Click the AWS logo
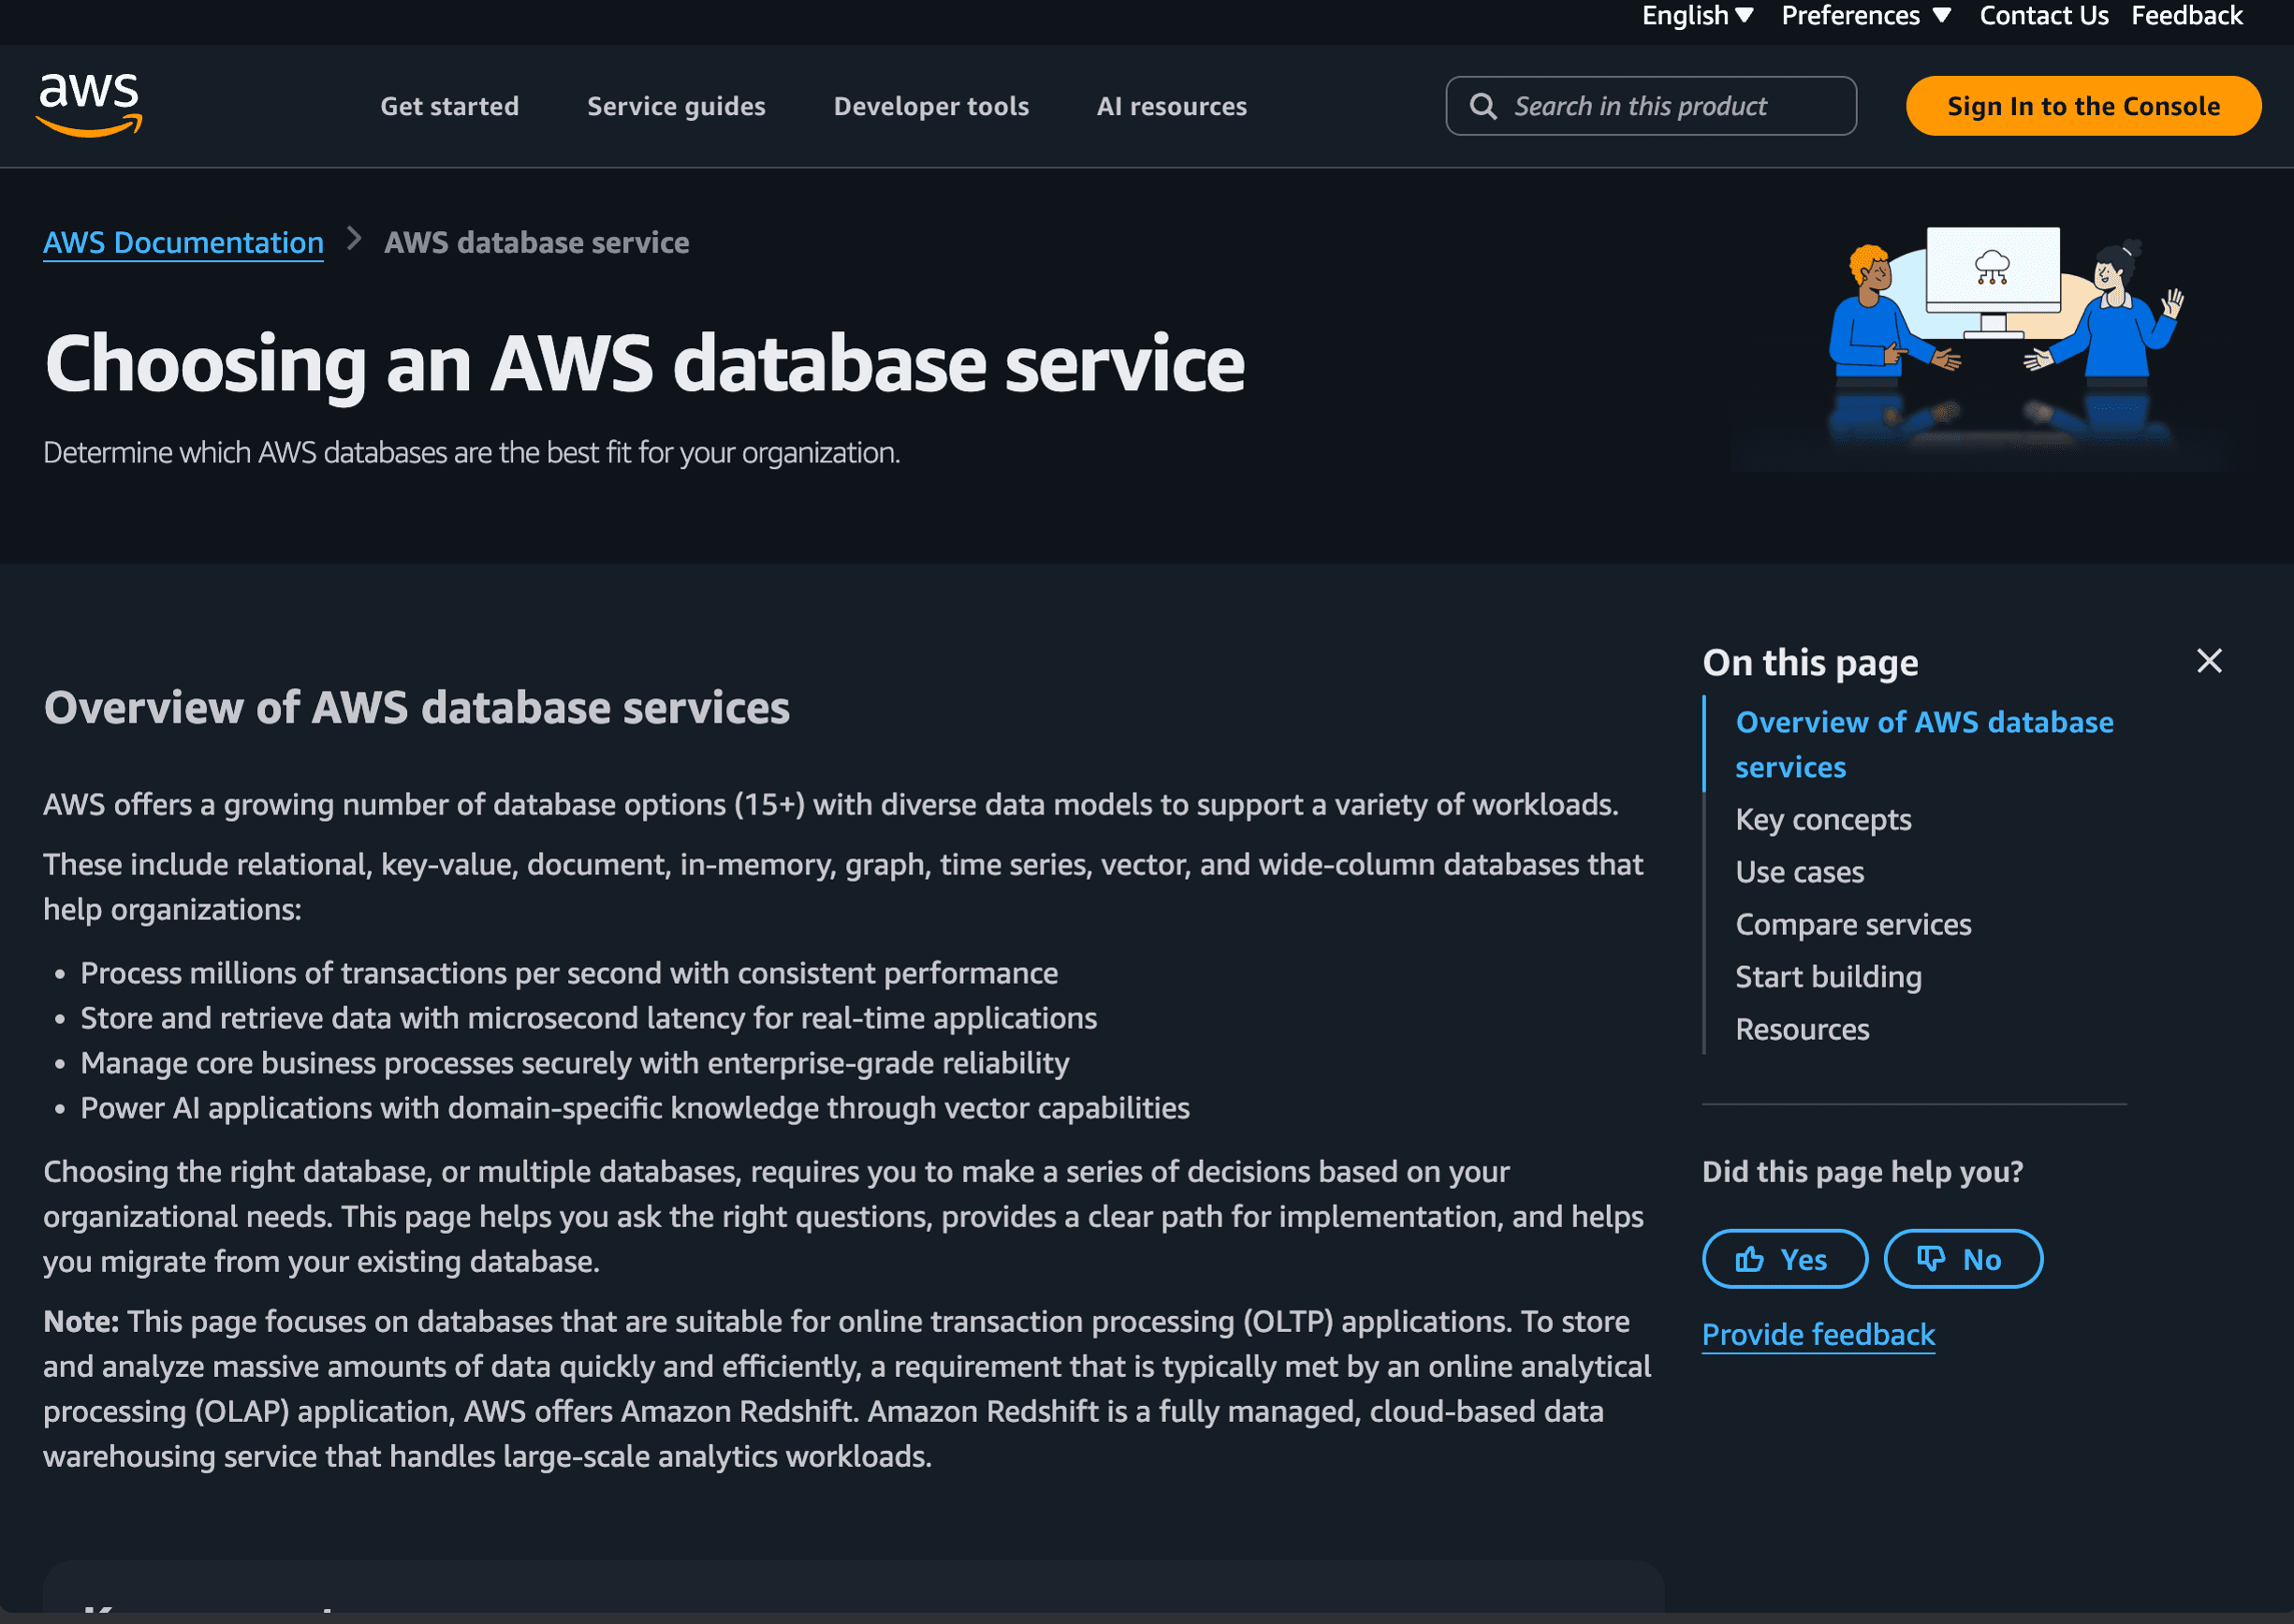This screenshot has height=1624, width=2294. point(90,105)
